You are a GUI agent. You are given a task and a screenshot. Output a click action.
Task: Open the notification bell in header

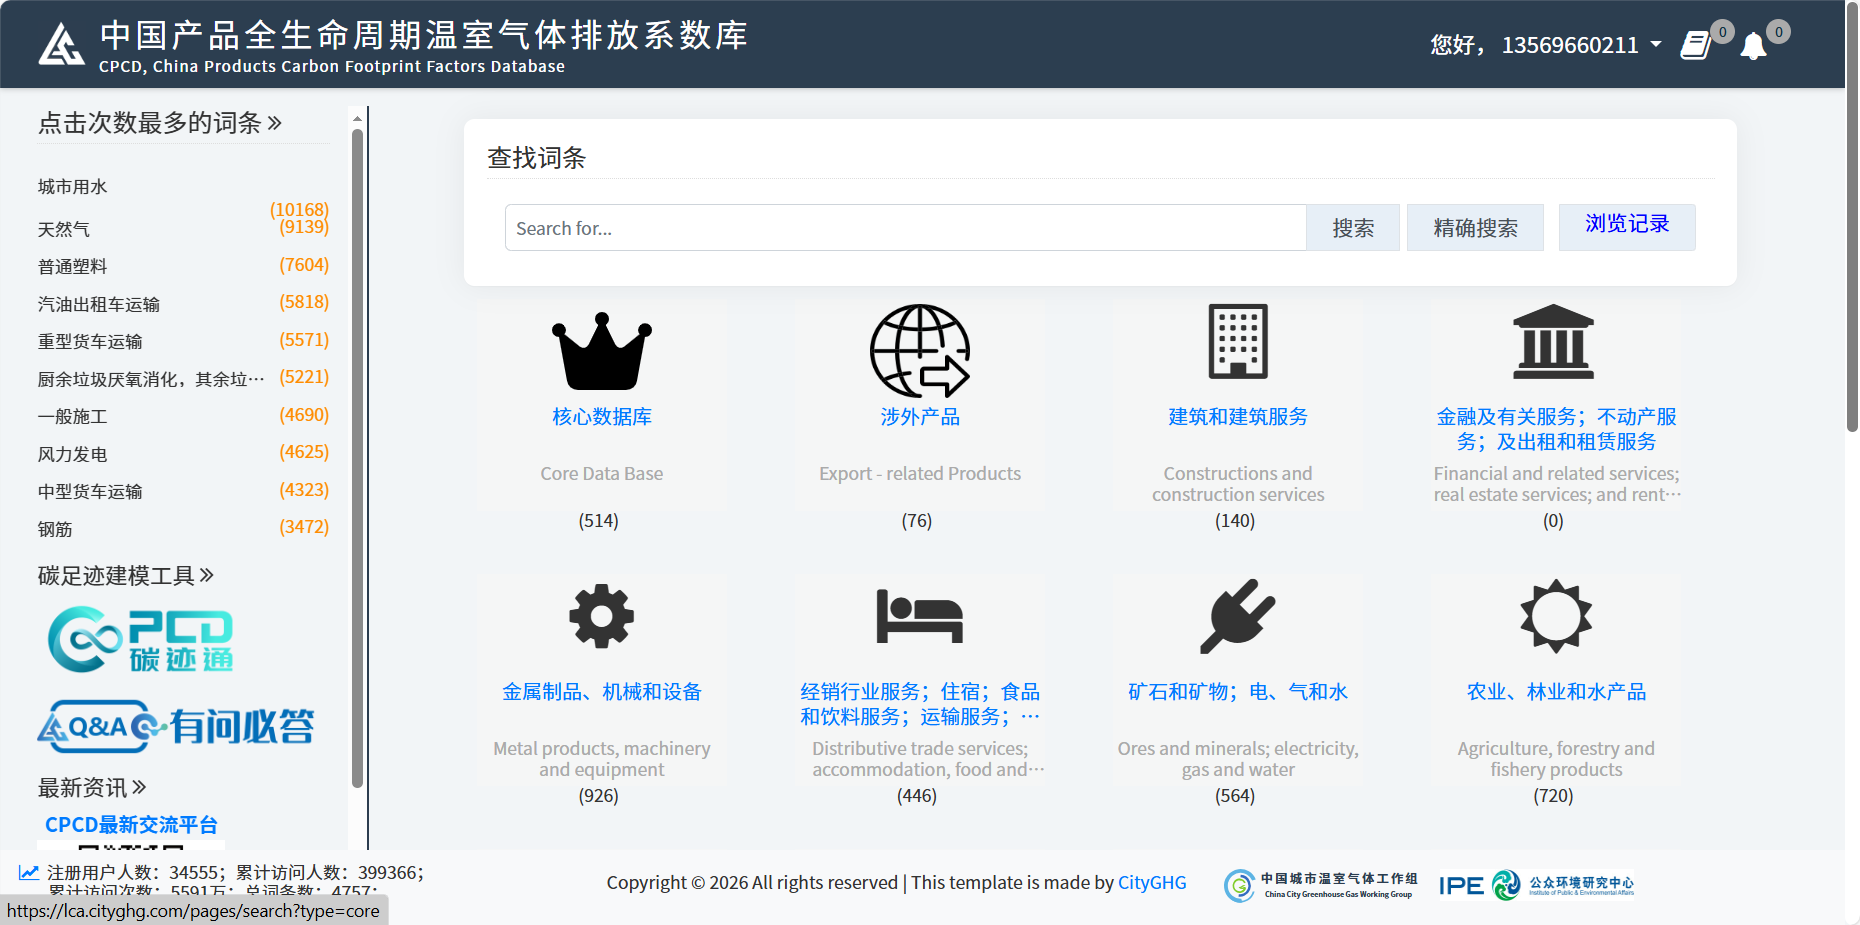(x=1753, y=46)
